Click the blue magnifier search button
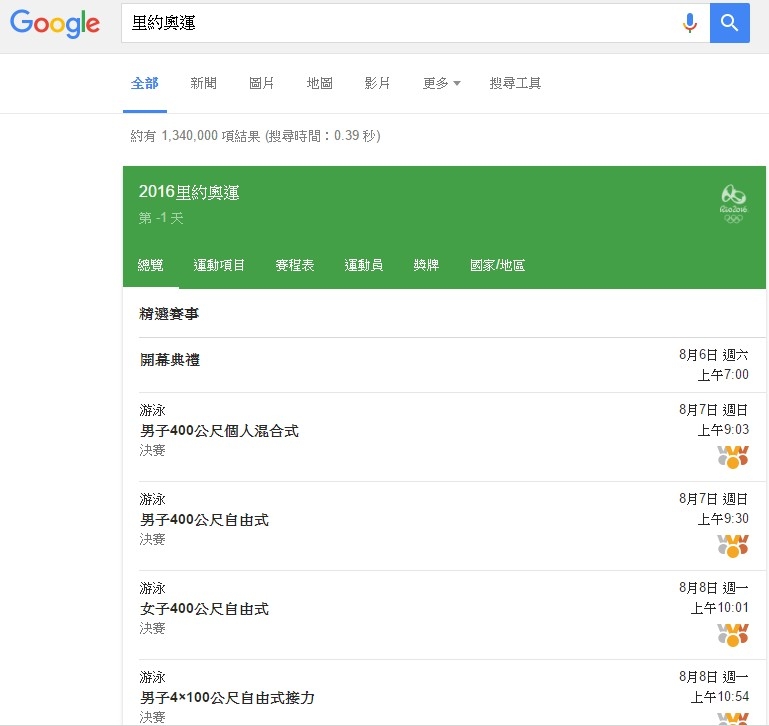Screen dimensions: 769x726 [x=730, y=23]
